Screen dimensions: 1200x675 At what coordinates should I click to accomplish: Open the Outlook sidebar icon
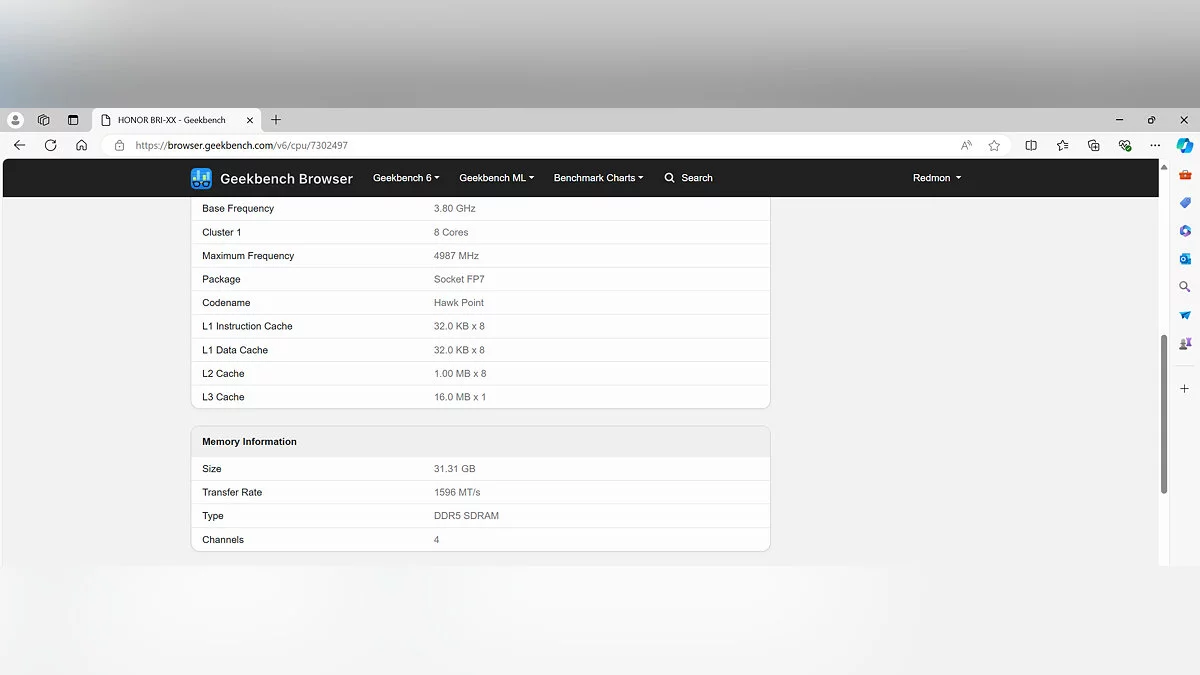point(1185,259)
